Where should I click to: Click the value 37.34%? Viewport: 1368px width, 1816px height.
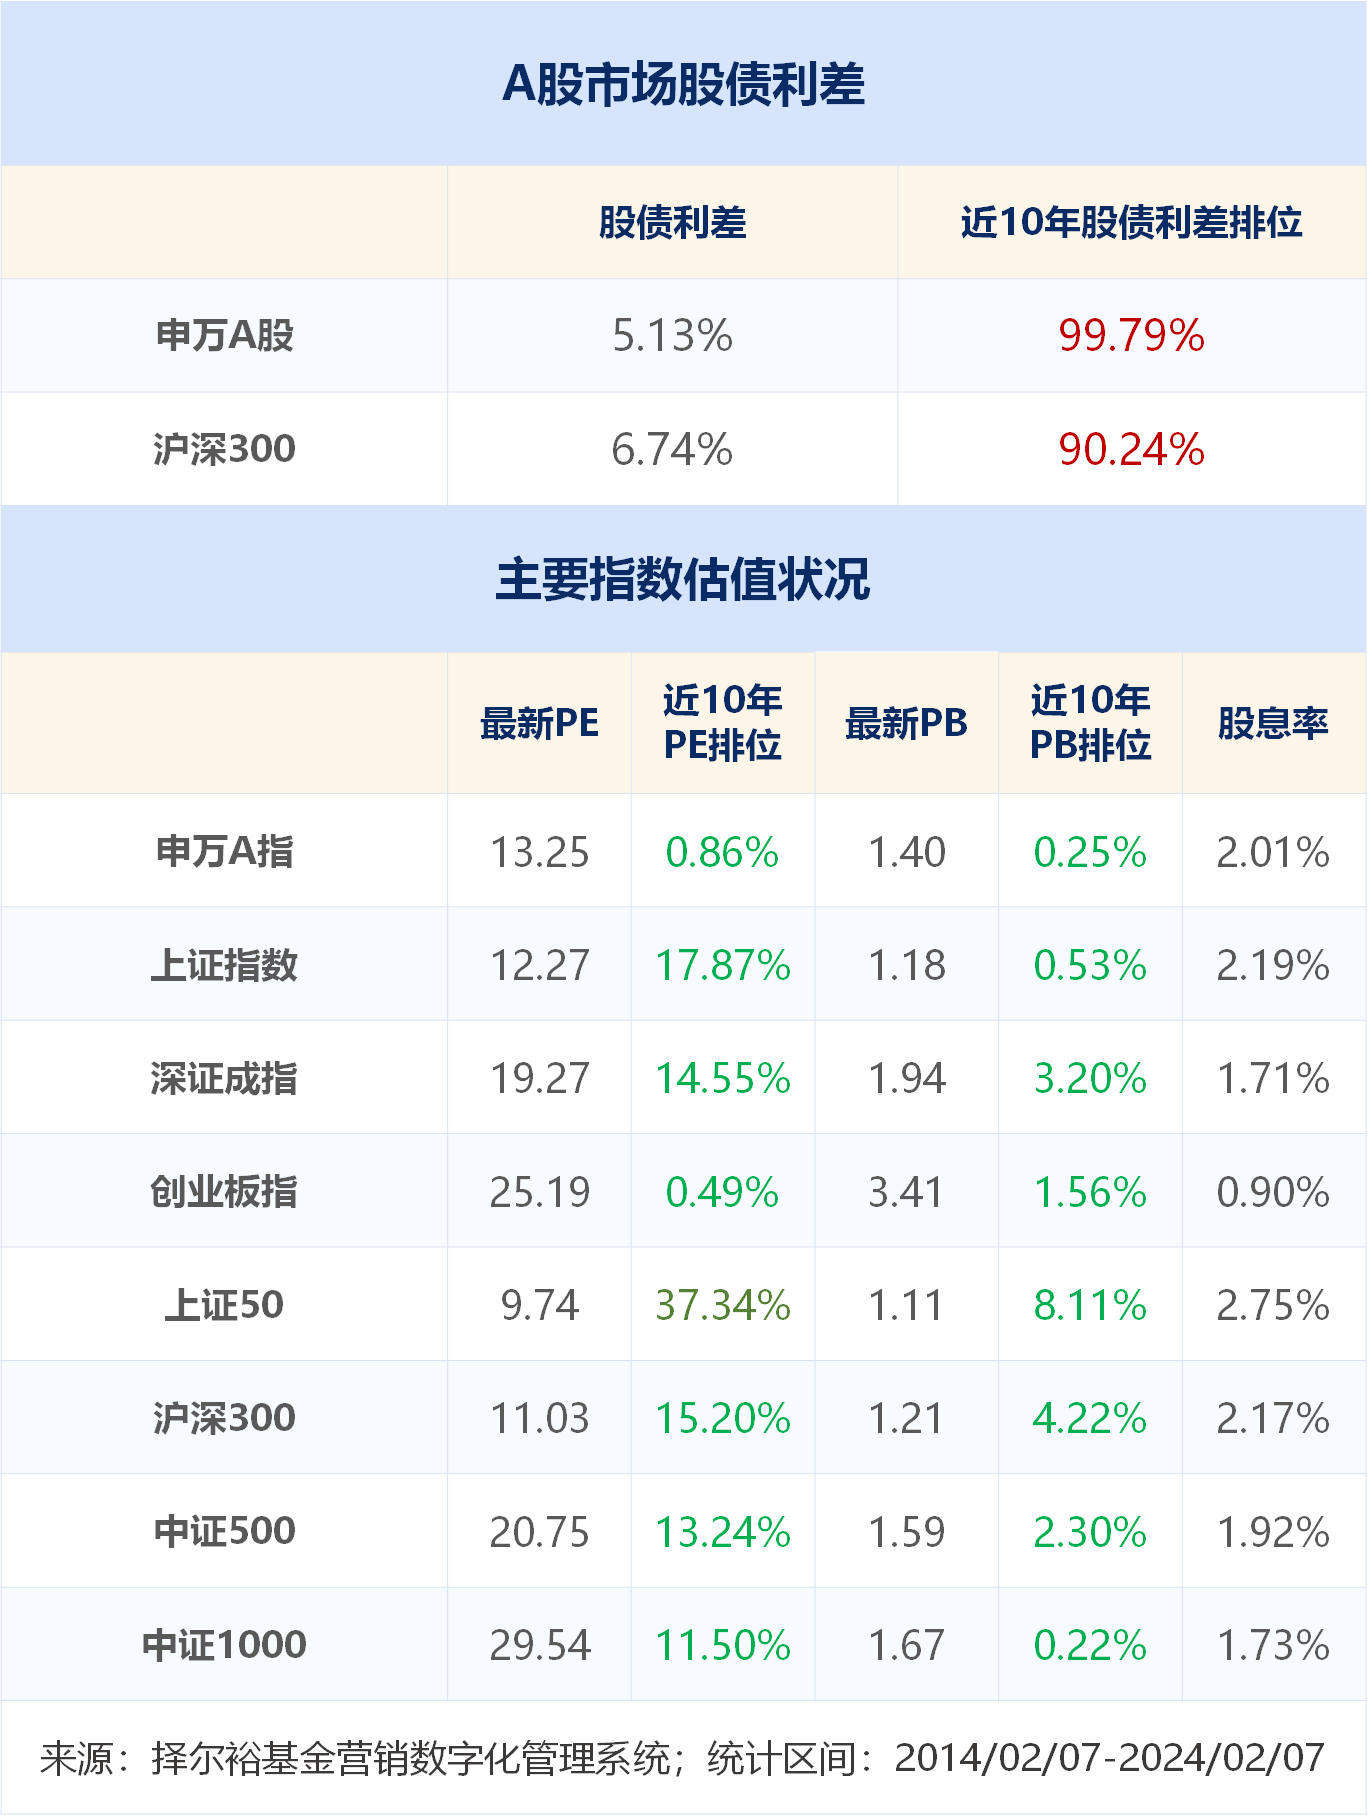point(723,1305)
